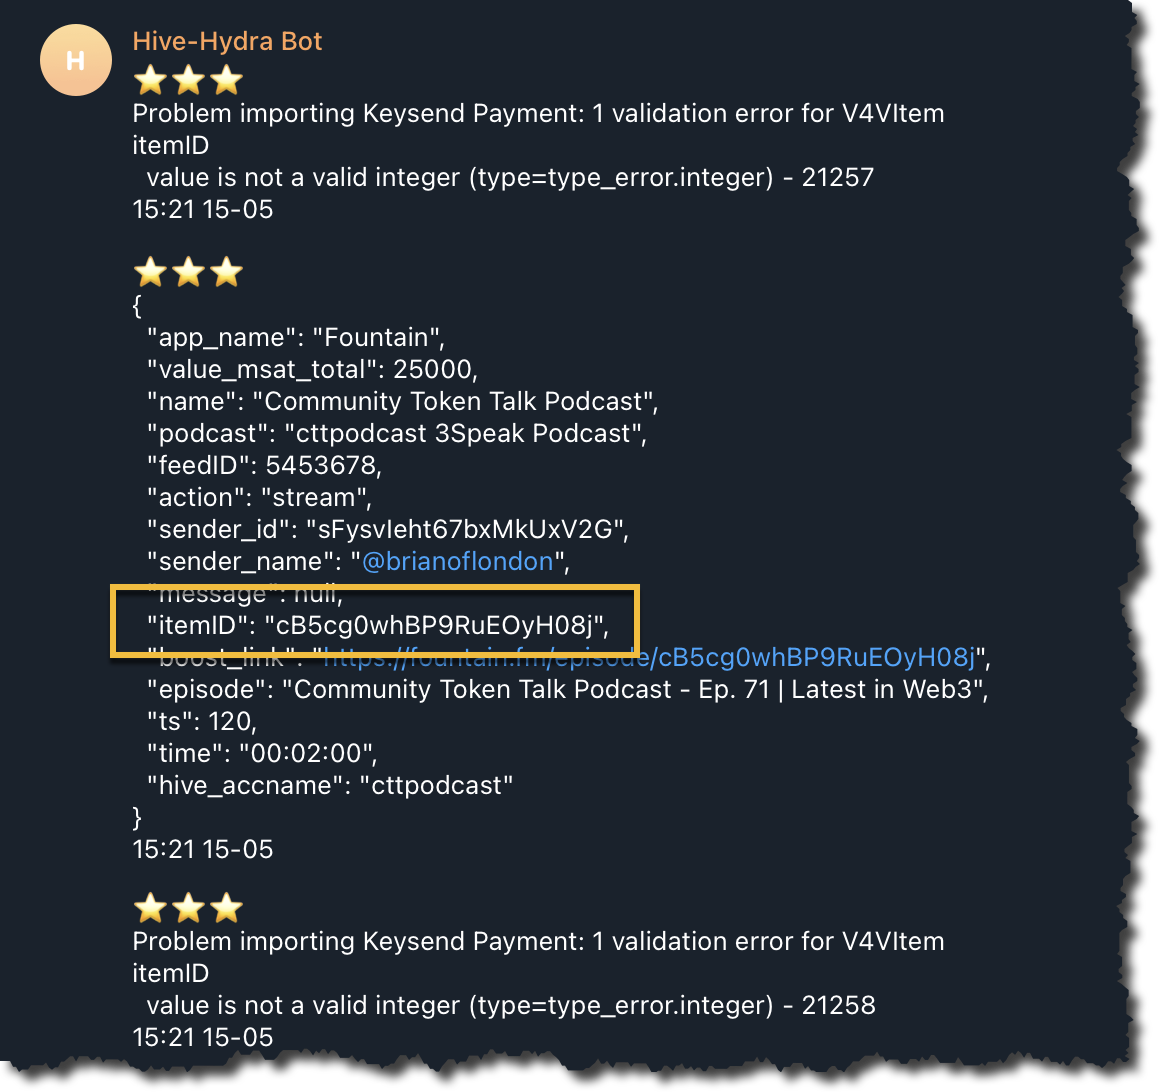The width and height of the screenshot is (1160, 1092).
Task: Click the second star in top message
Action: pos(189,80)
